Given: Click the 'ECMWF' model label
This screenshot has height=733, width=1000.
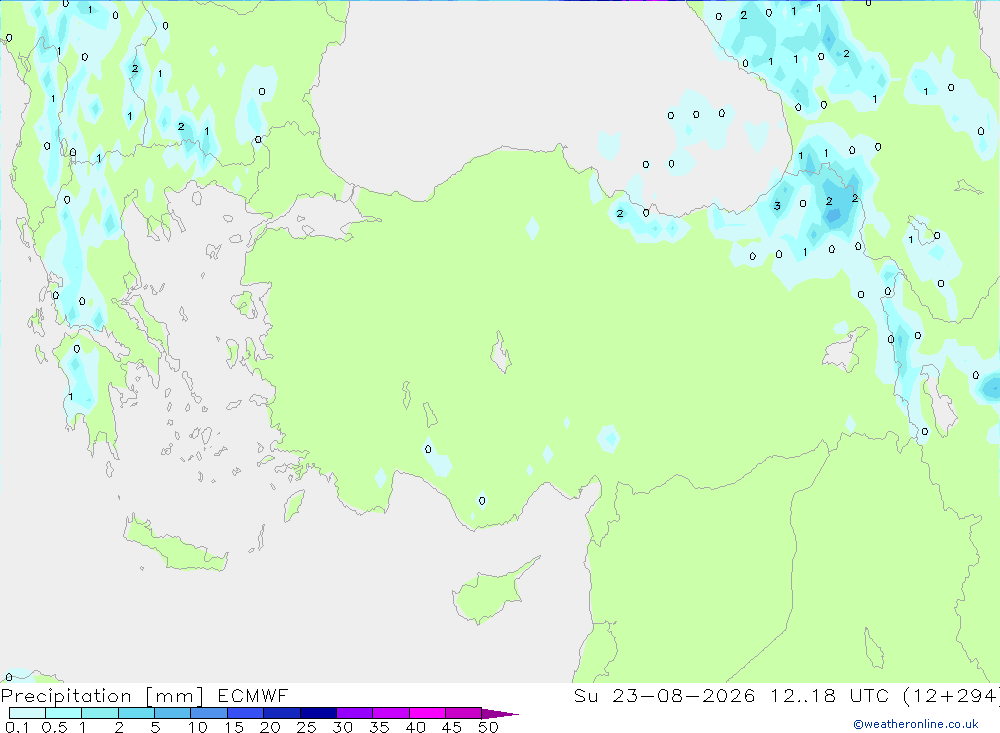Looking at the screenshot, I should [253, 695].
